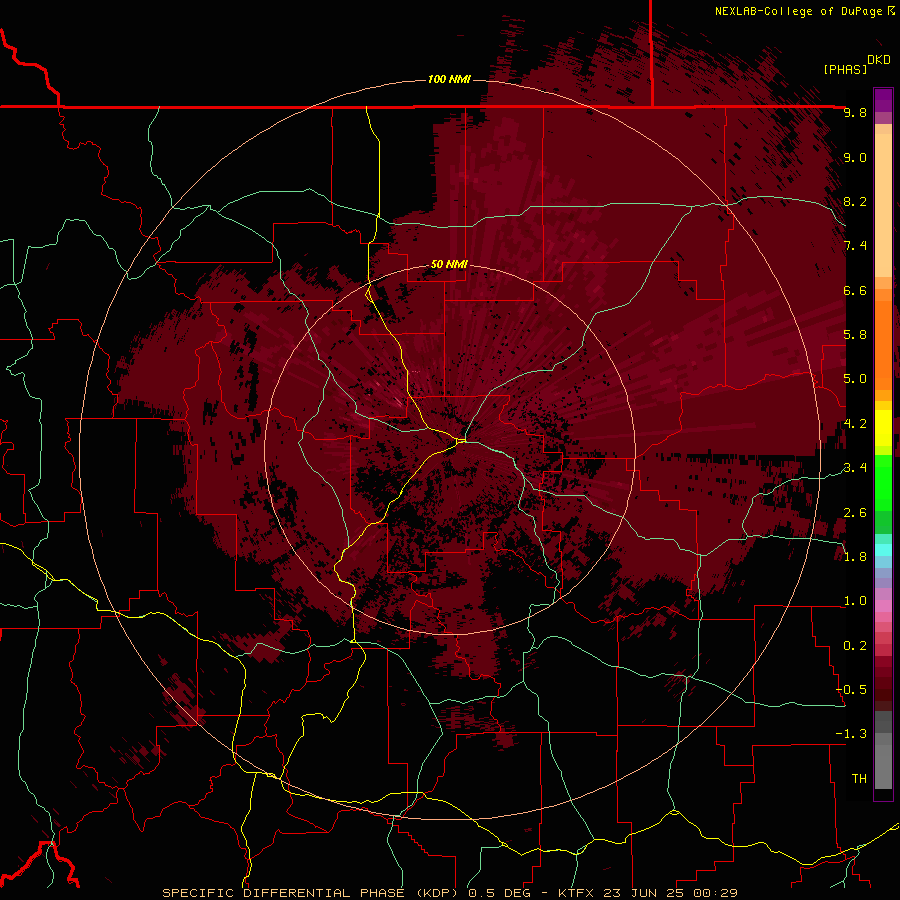This screenshot has height=900, width=900.
Task: Click the 100 NMI range ring label
Action: pyautogui.click(x=449, y=79)
